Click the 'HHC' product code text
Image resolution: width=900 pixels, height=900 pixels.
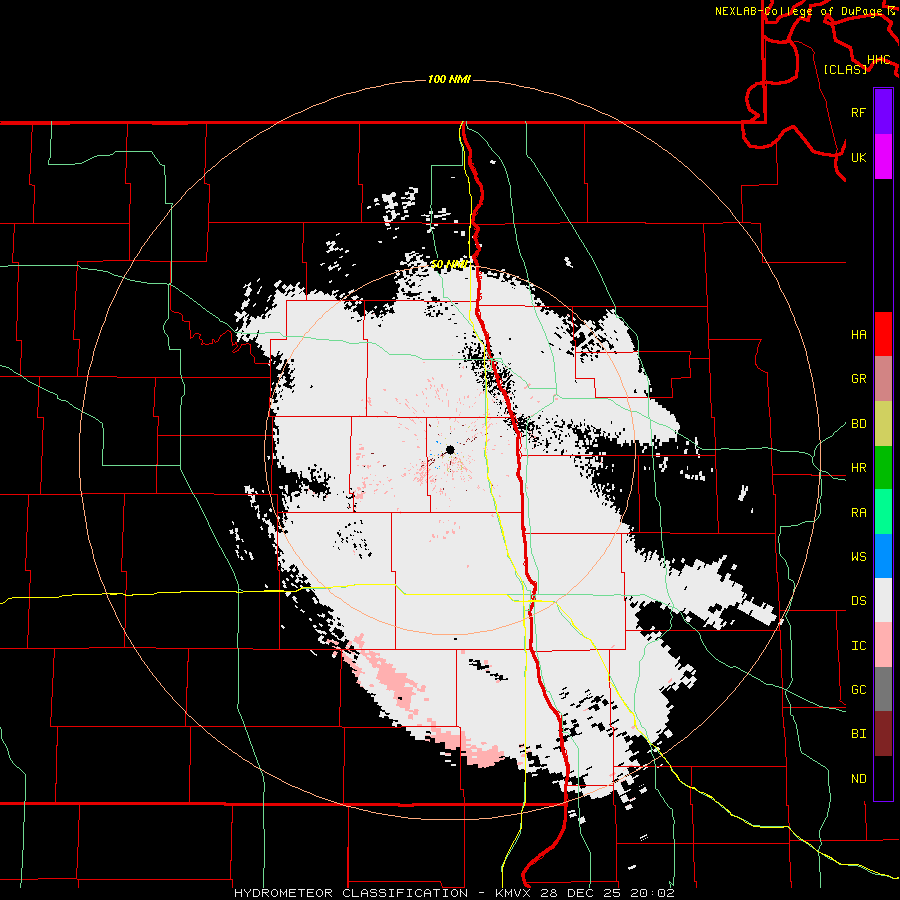pyautogui.click(x=879, y=60)
